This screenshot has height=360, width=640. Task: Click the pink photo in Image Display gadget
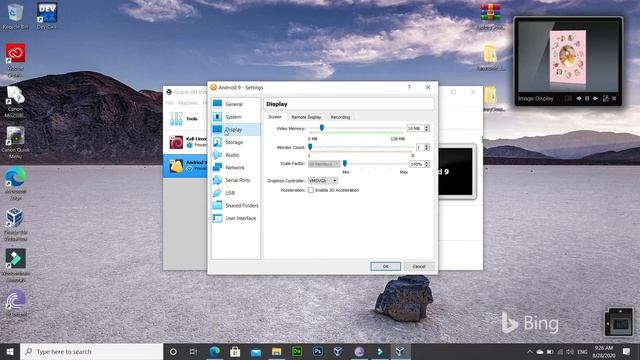568,57
